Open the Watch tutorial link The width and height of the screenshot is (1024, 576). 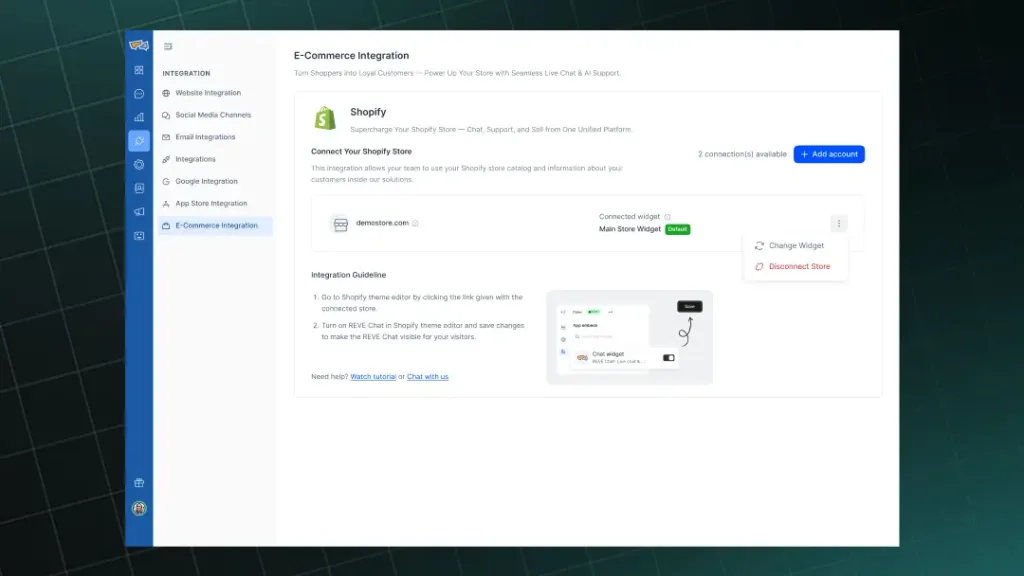point(372,377)
